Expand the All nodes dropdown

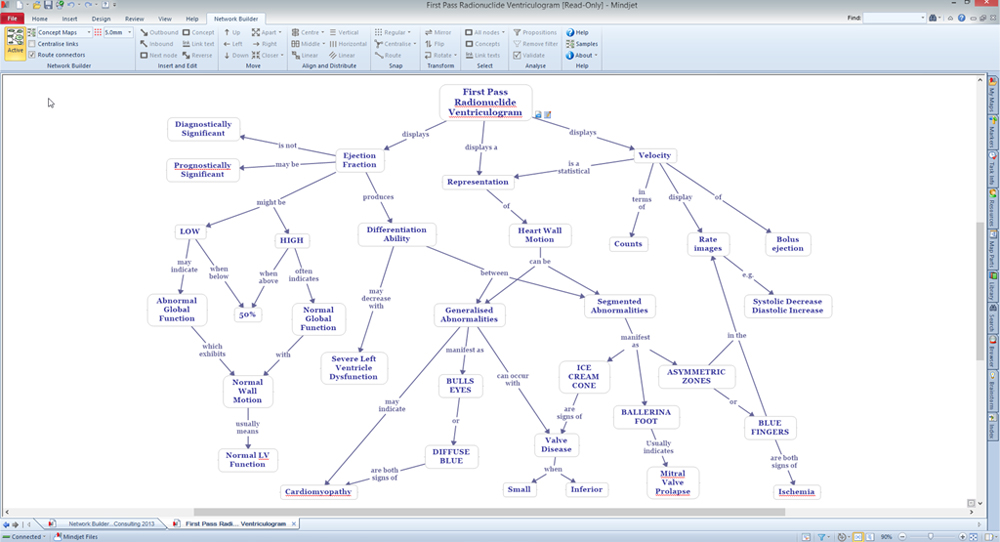(x=503, y=33)
